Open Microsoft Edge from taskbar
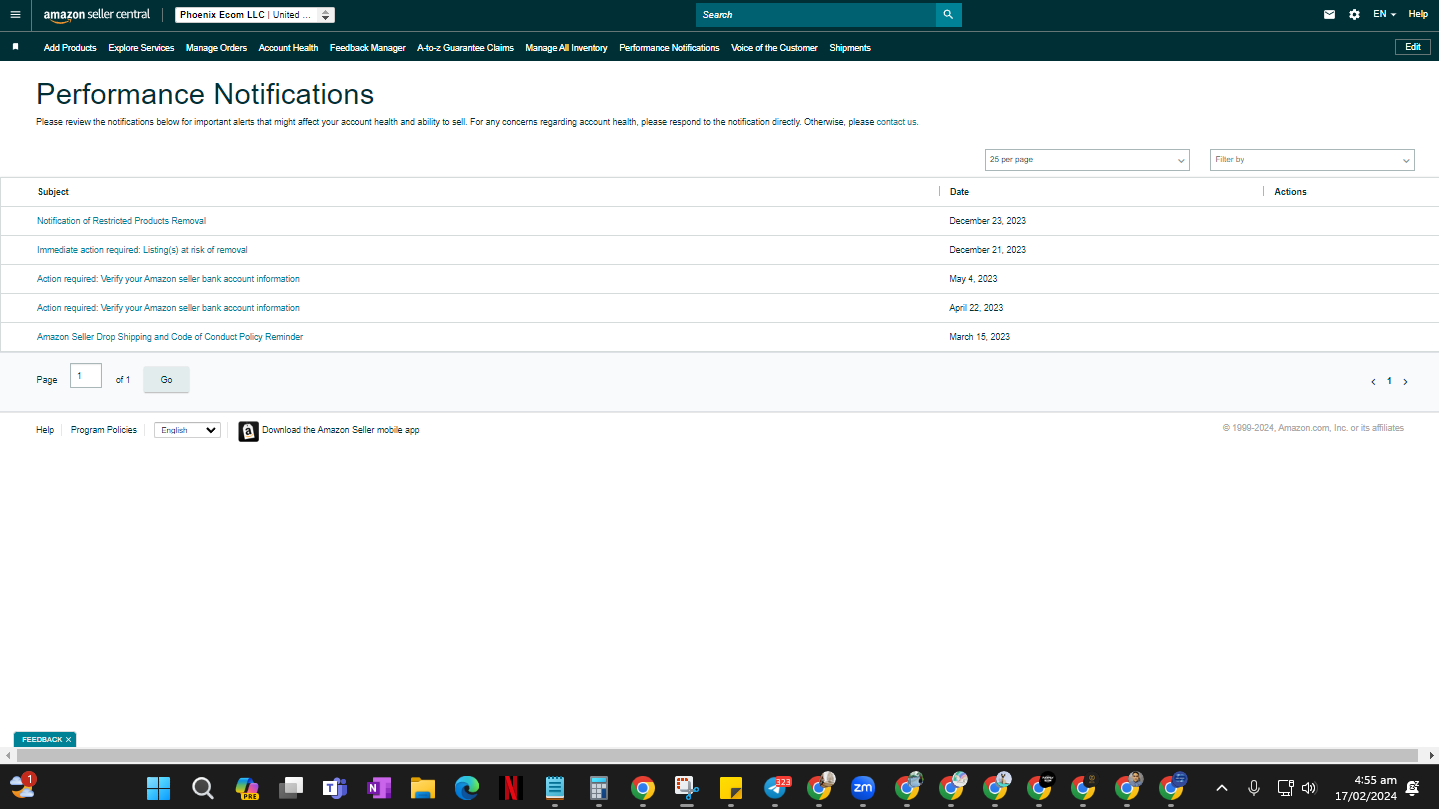The width and height of the screenshot is (1439, 809). point(467,788)
